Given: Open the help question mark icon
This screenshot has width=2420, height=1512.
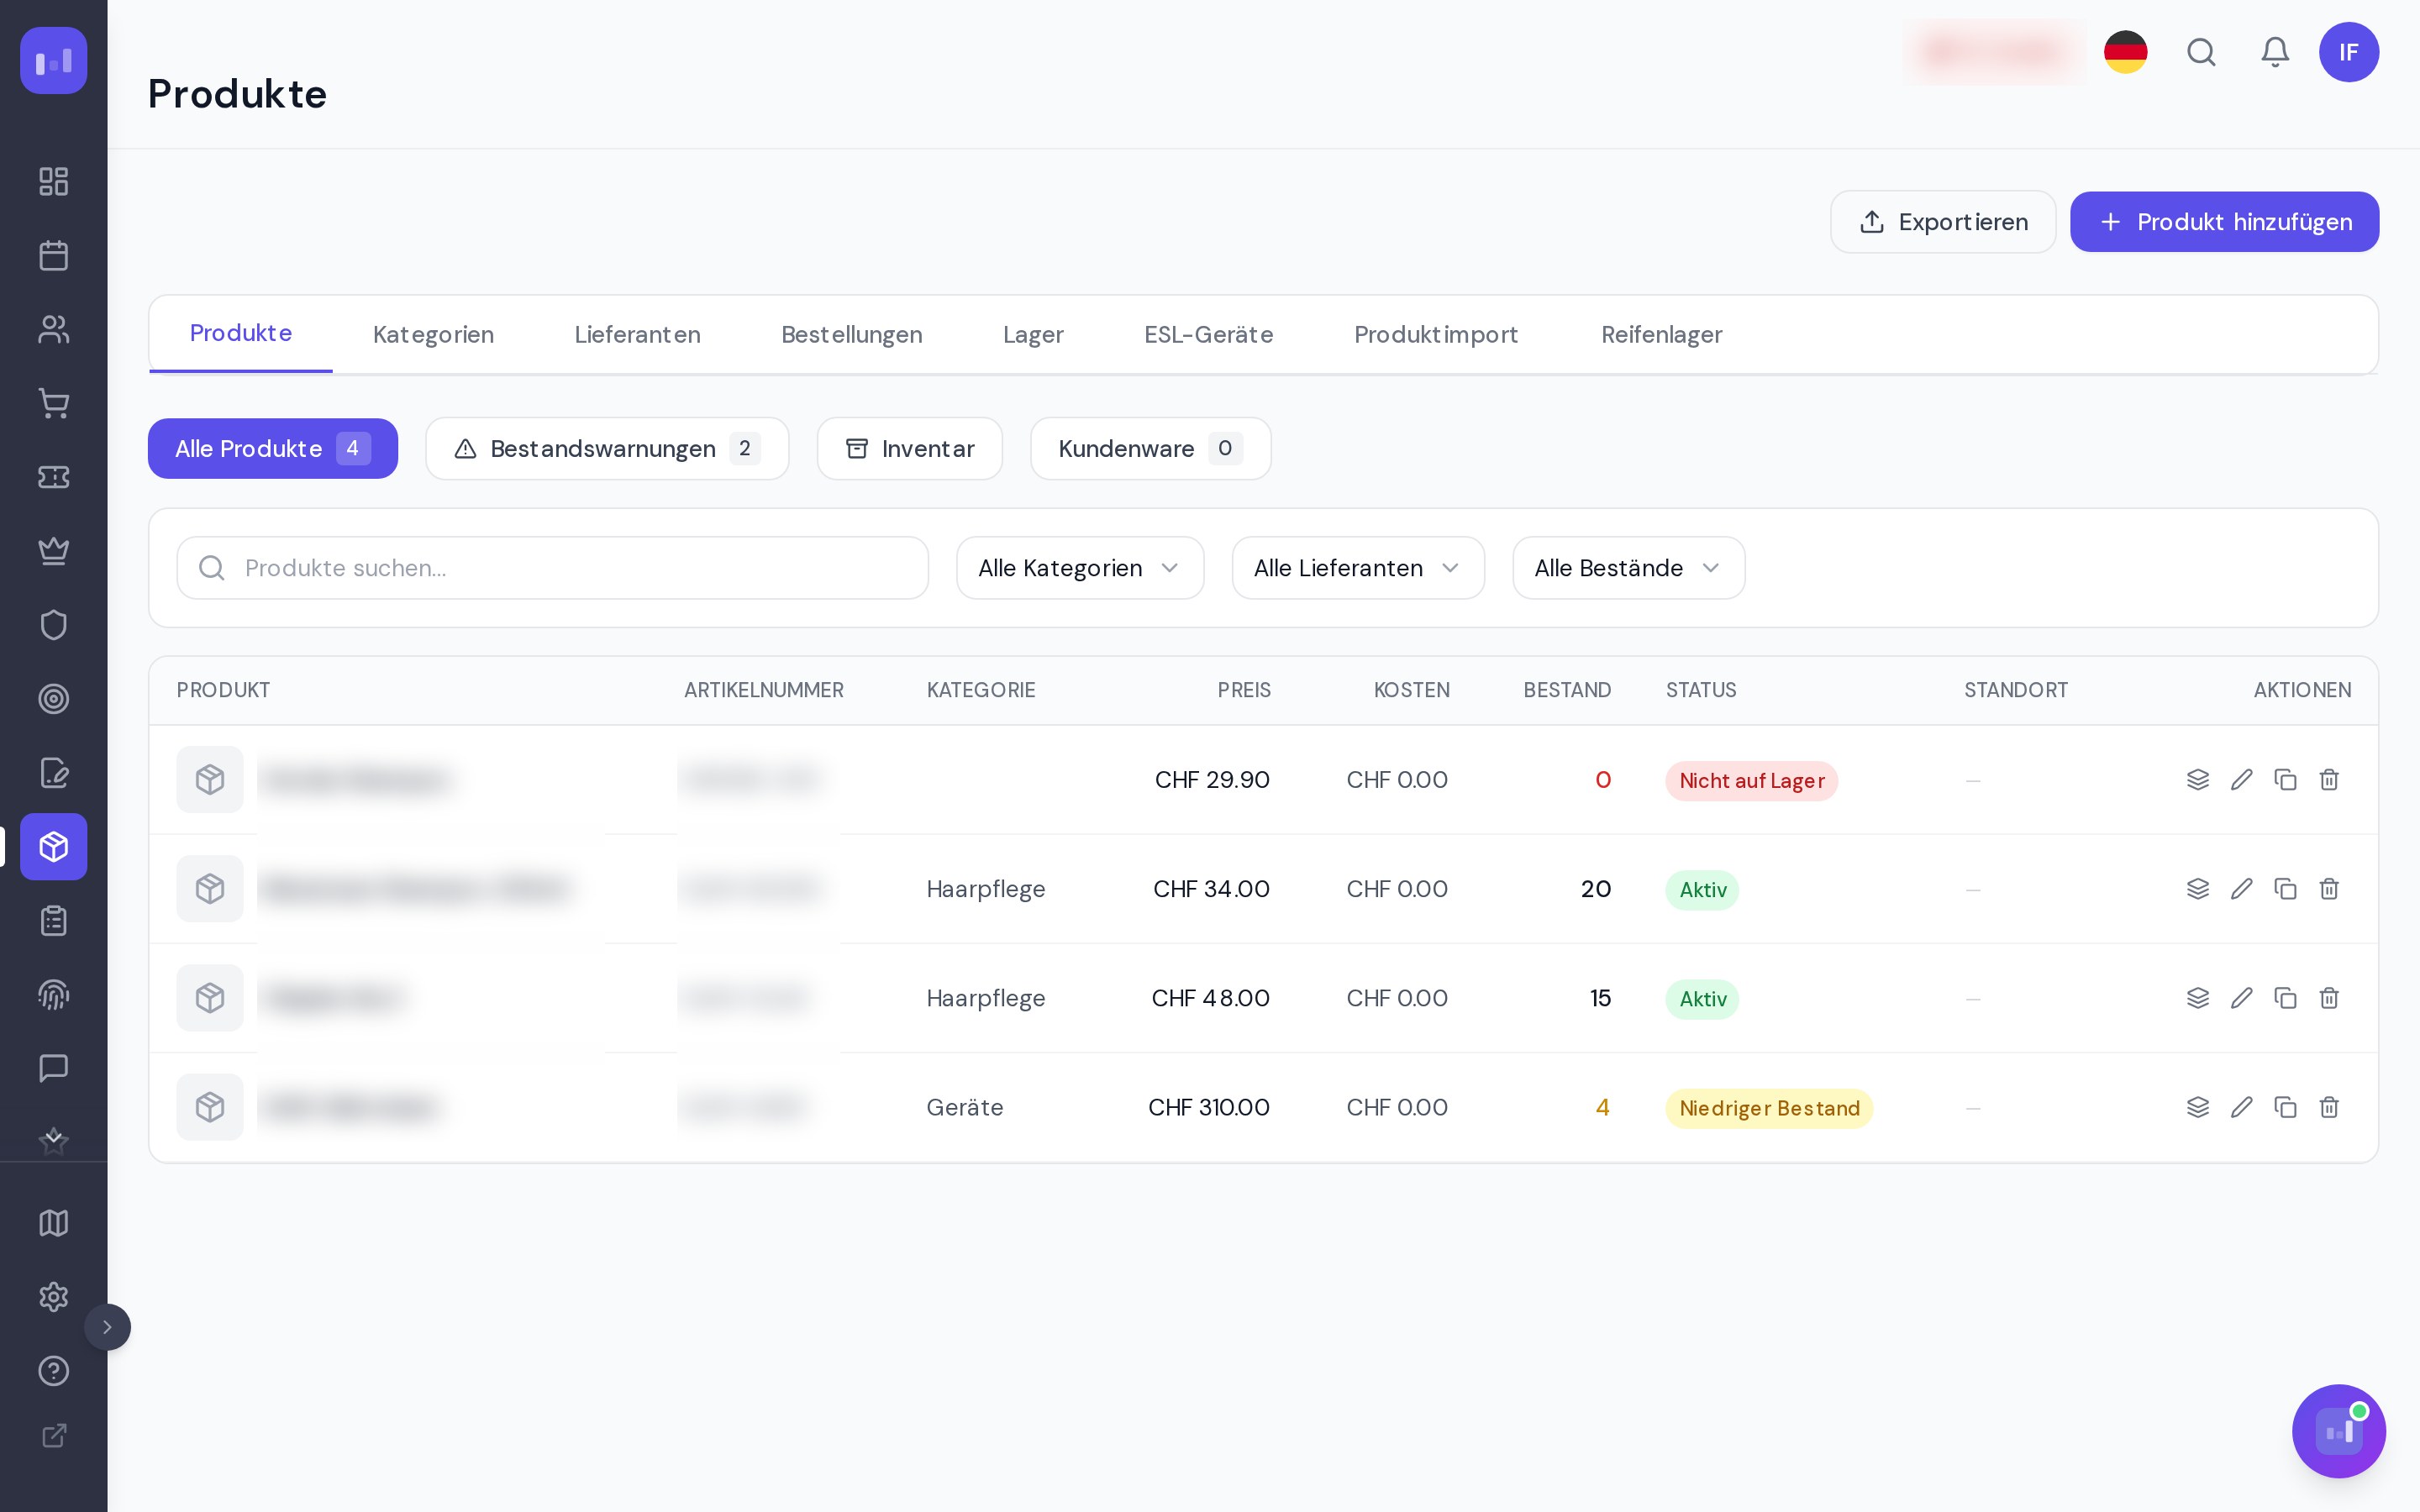Looking at the screenshot, I should (x=53, y=1371).
